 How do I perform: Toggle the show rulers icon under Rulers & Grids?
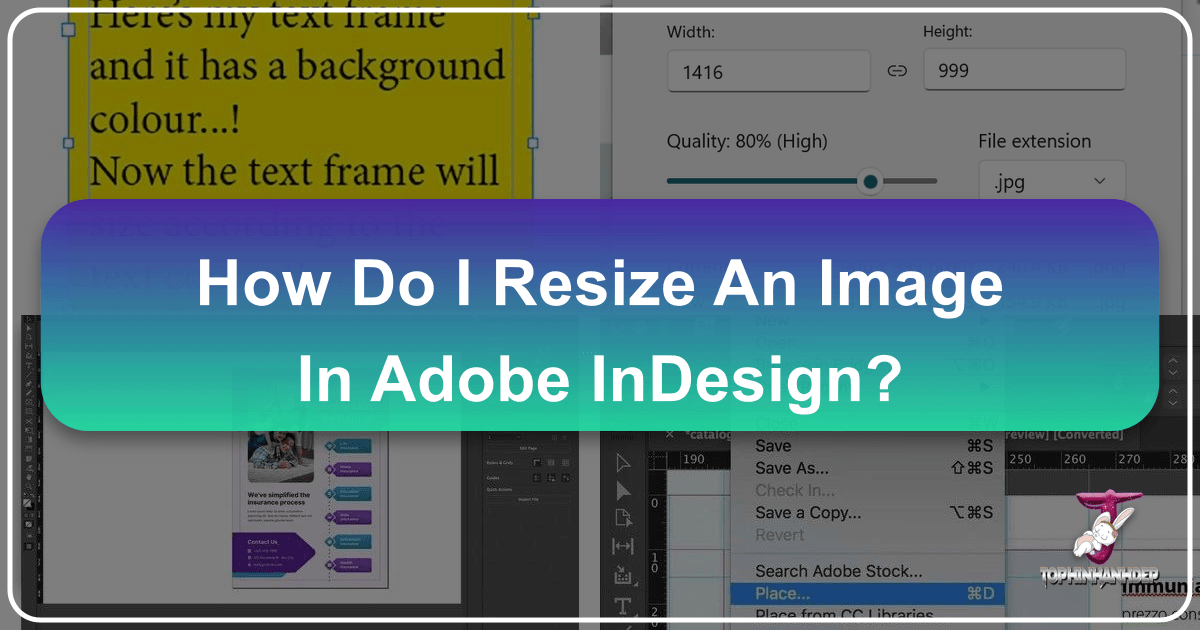pos(536,462)
